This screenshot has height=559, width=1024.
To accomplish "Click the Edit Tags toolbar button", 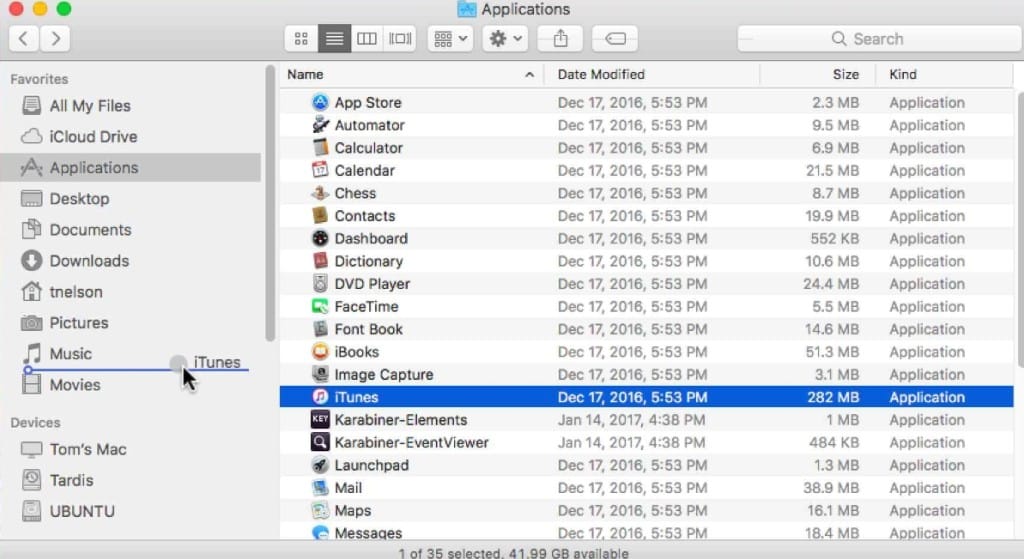I will 615,39.
